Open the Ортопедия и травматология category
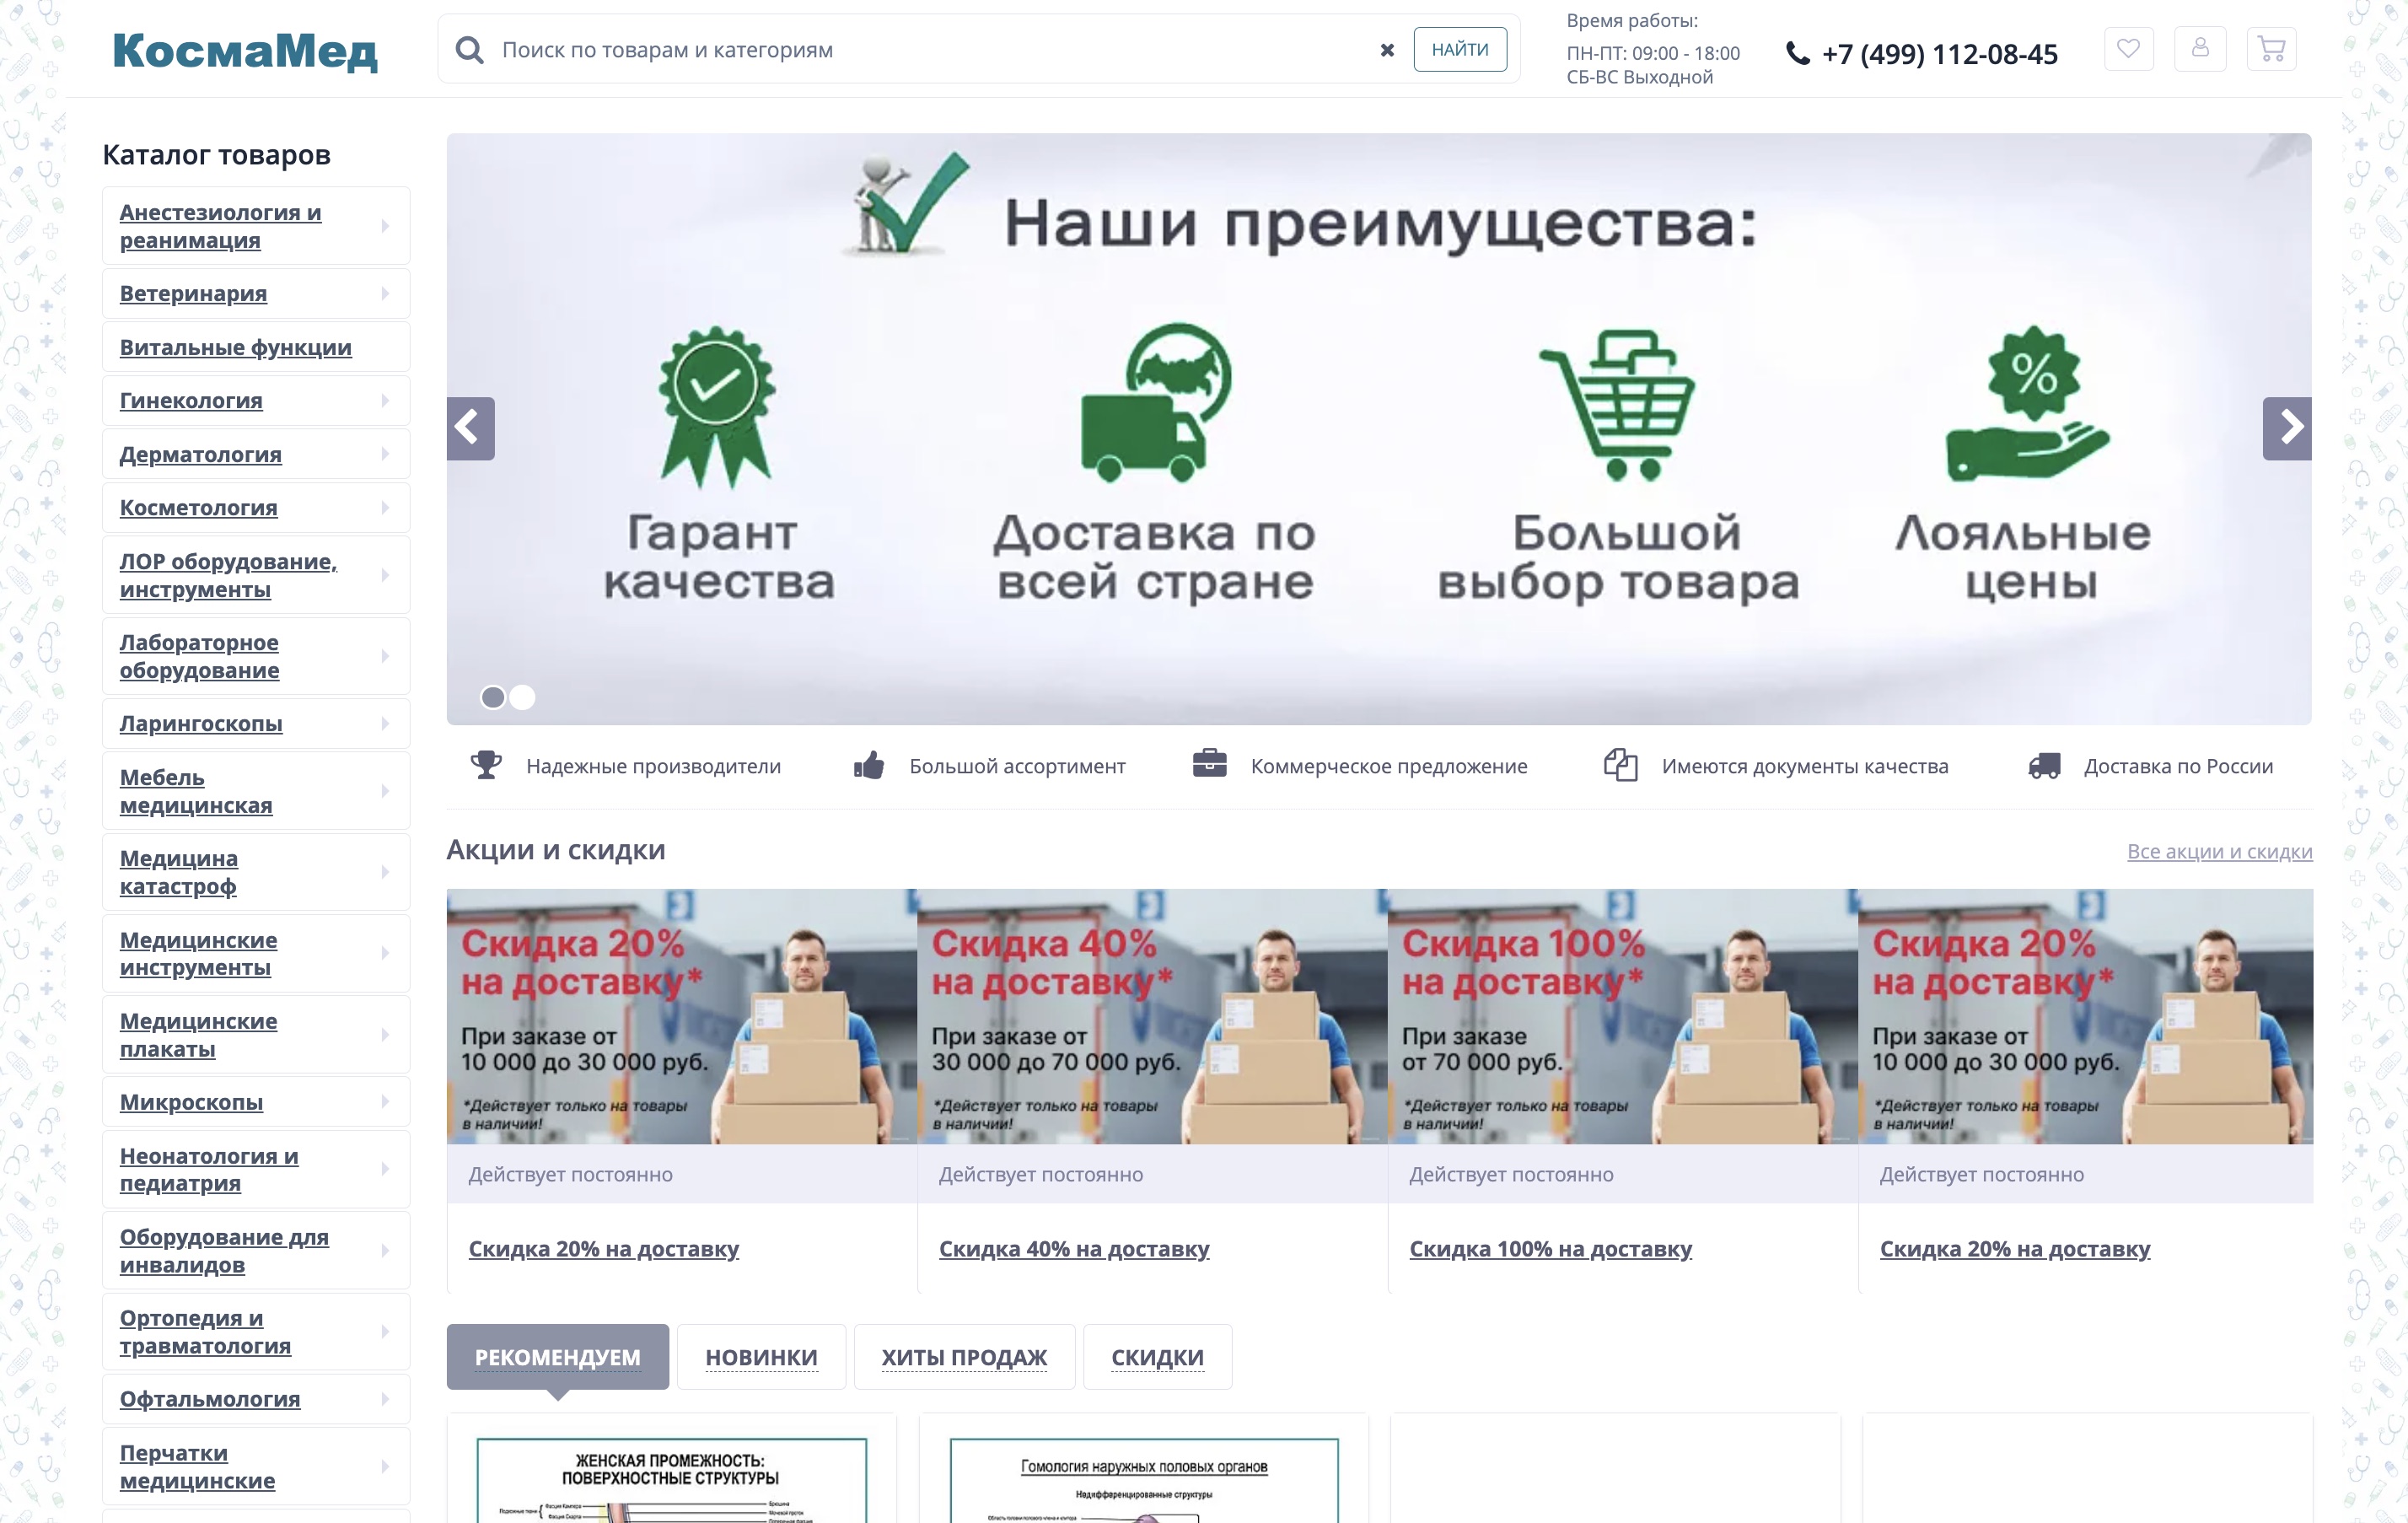 coord(205,1331)
